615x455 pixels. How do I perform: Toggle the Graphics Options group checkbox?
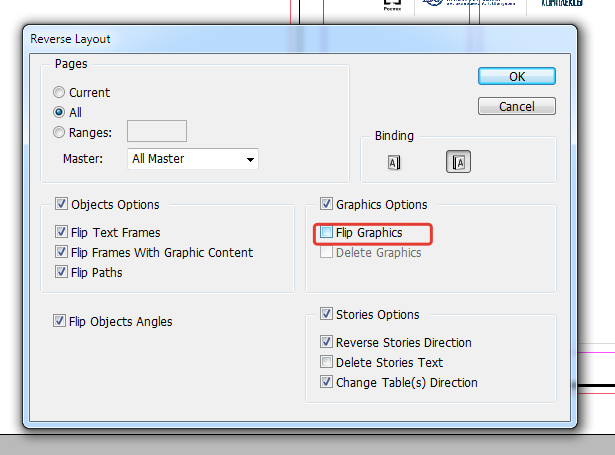click(326, 204)
